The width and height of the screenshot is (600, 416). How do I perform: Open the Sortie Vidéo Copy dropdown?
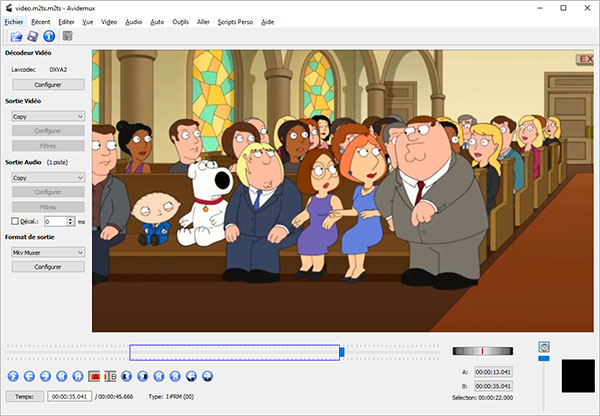pyautogui.click(x=48, y=116)
